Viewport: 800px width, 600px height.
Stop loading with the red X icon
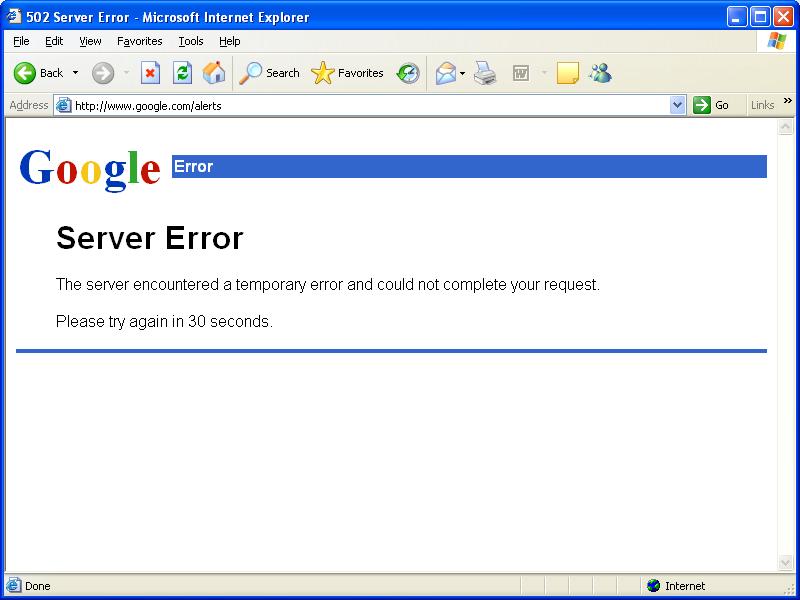(150, 73)
